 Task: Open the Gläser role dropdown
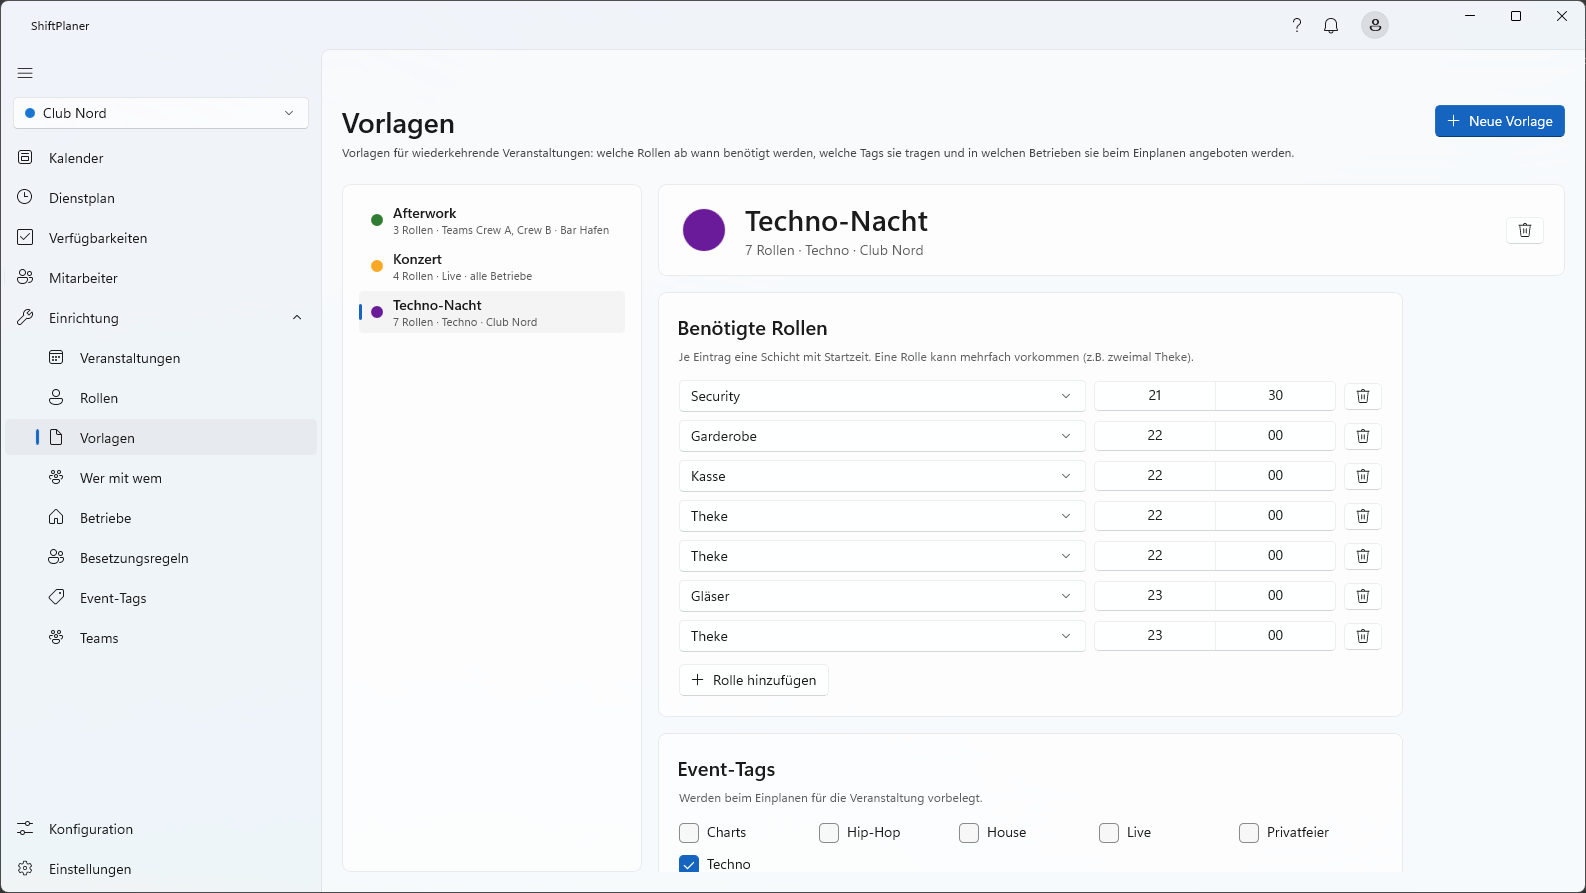tap(882, 596)
